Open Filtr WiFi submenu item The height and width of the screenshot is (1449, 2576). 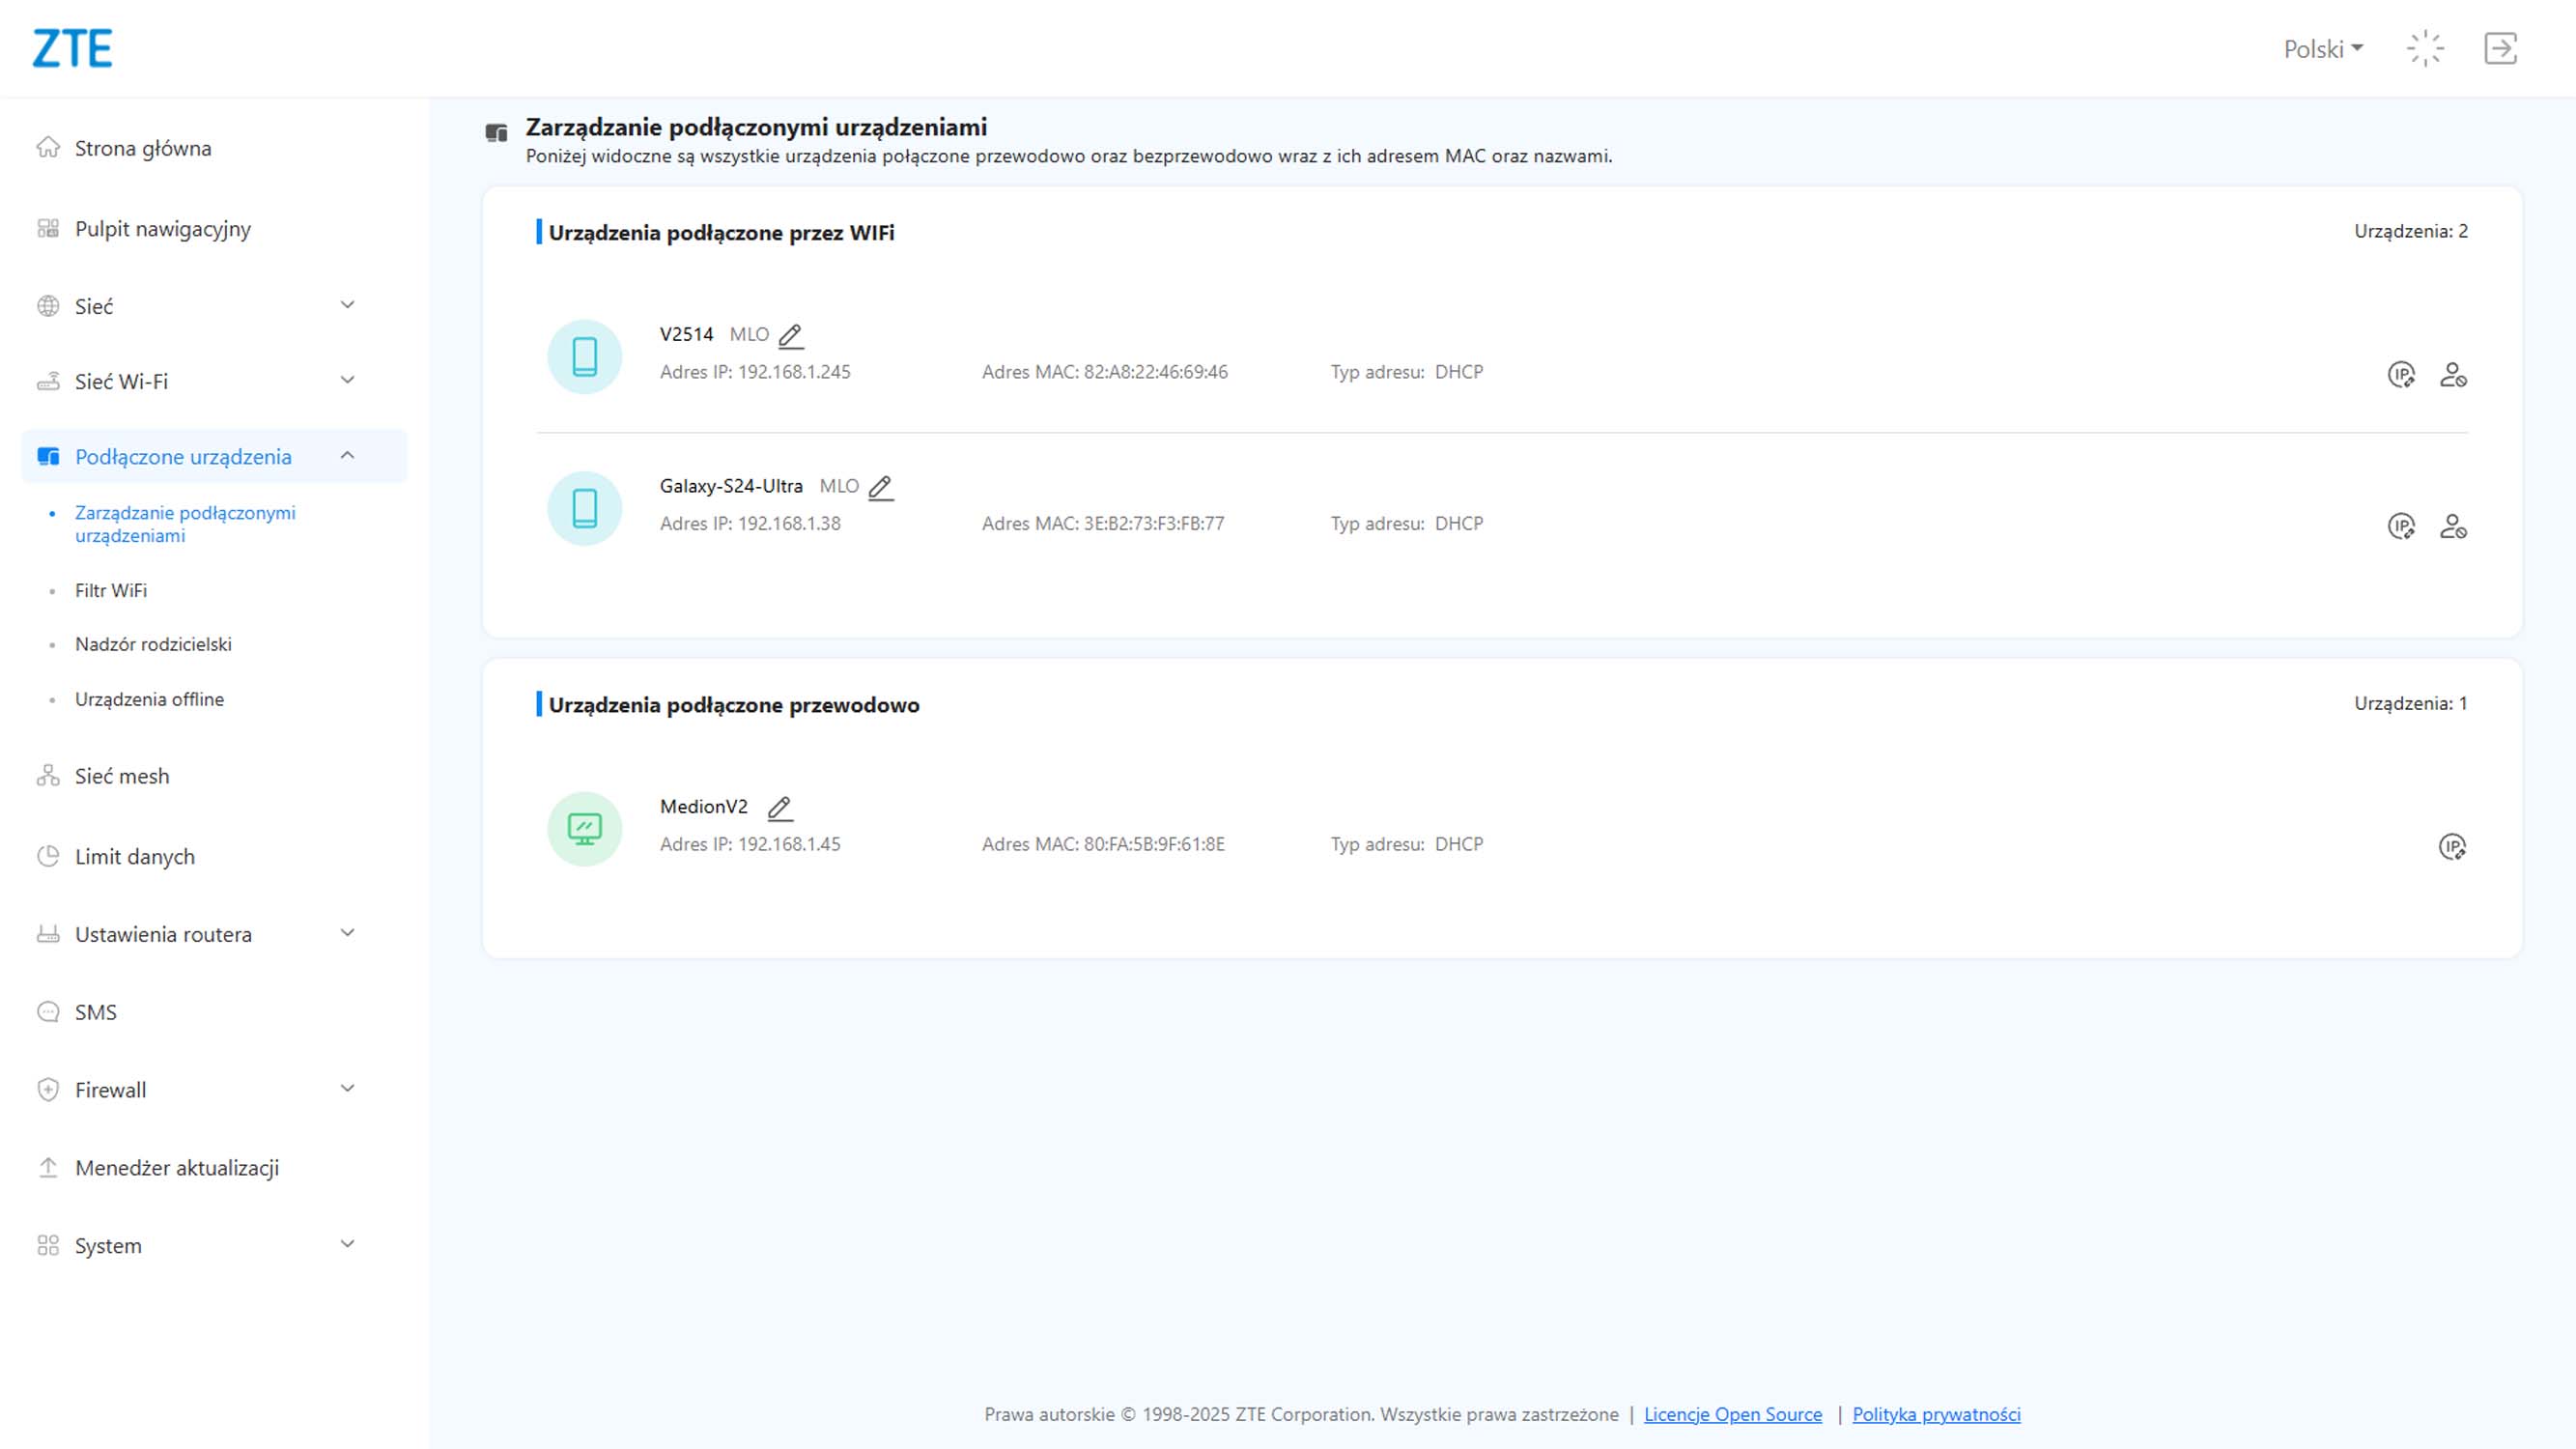pos(111,591)
